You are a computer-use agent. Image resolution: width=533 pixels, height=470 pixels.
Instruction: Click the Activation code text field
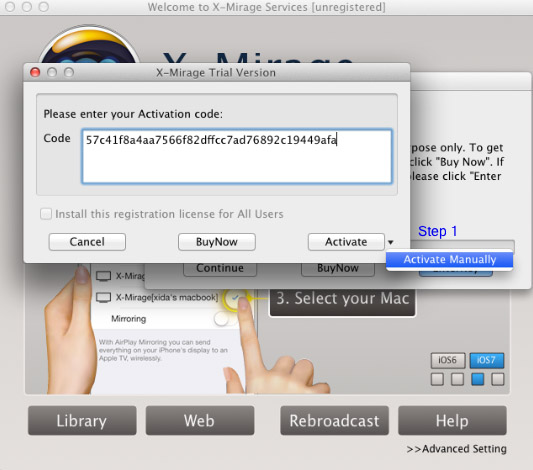click(237, 156)
